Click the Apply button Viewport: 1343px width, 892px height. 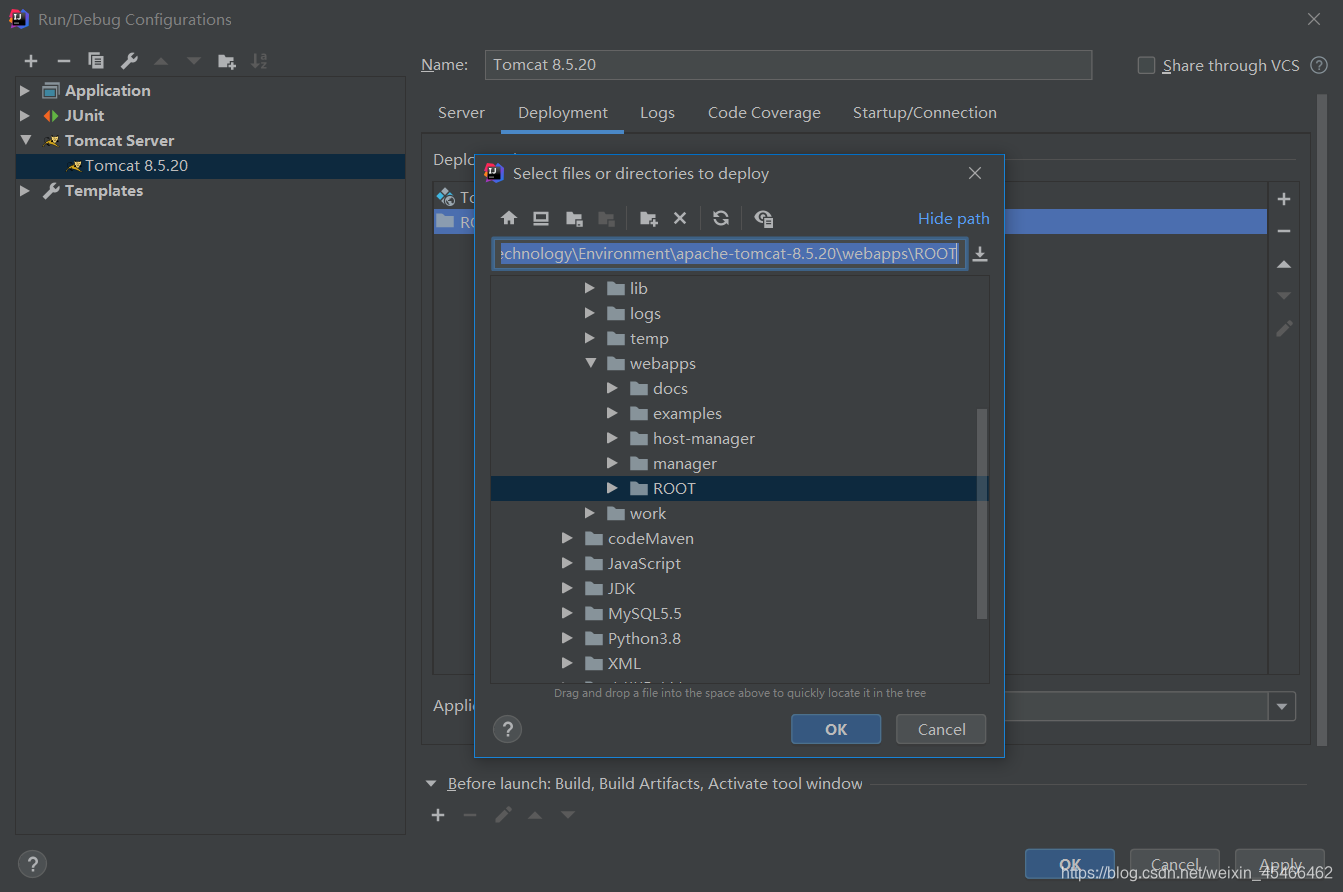(x=1280, y=864)
